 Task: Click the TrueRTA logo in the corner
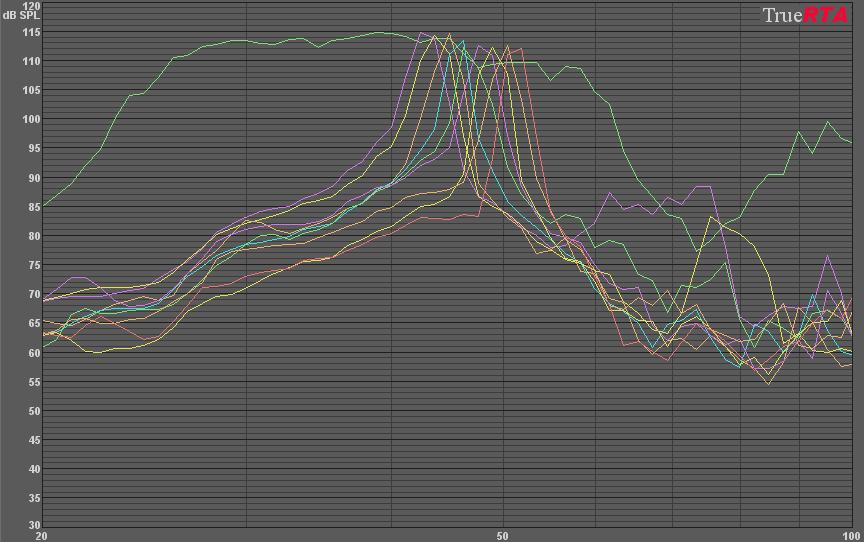point(805,15)
